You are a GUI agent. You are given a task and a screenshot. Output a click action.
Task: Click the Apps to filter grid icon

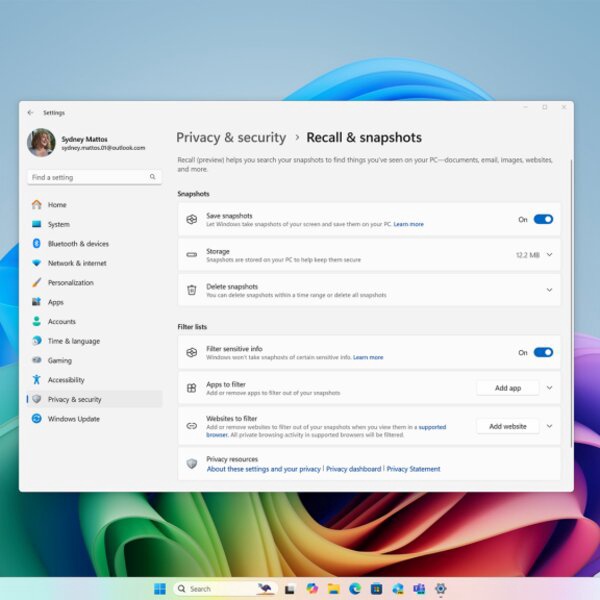tap(192, 388)
